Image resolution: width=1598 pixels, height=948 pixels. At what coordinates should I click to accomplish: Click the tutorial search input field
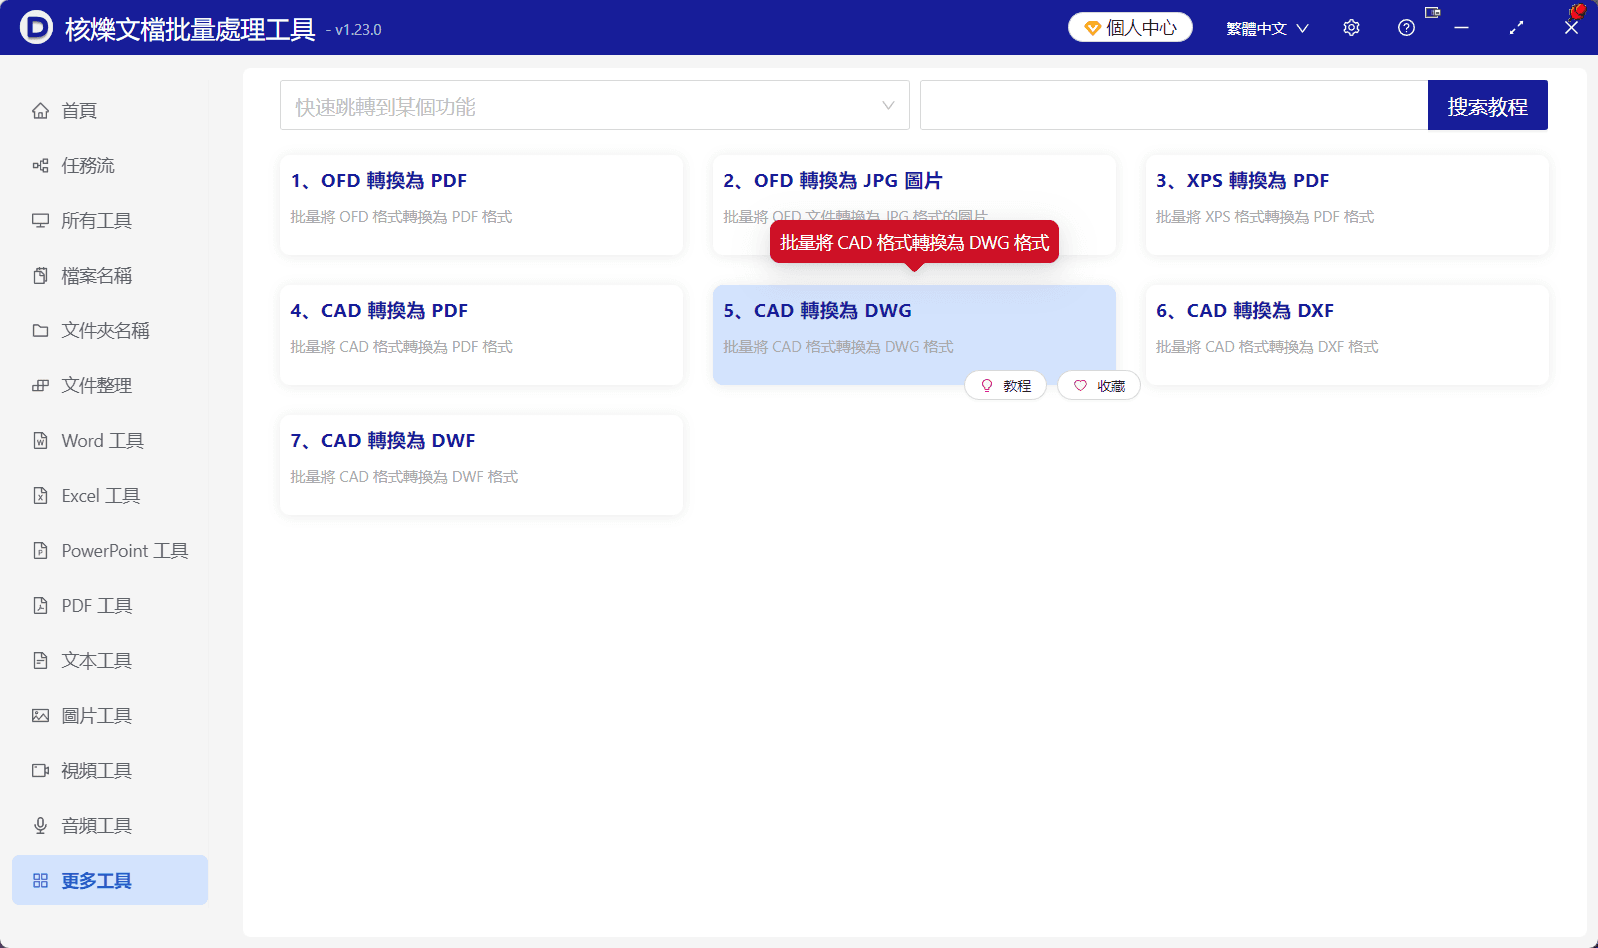click(x=1174, y=105)
